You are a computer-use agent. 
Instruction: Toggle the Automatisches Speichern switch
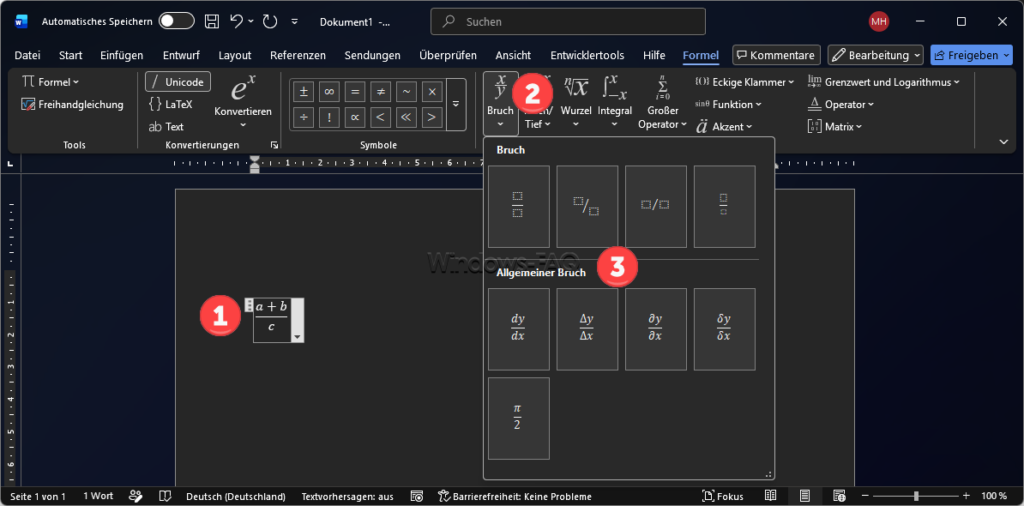(x=176, y=22)
